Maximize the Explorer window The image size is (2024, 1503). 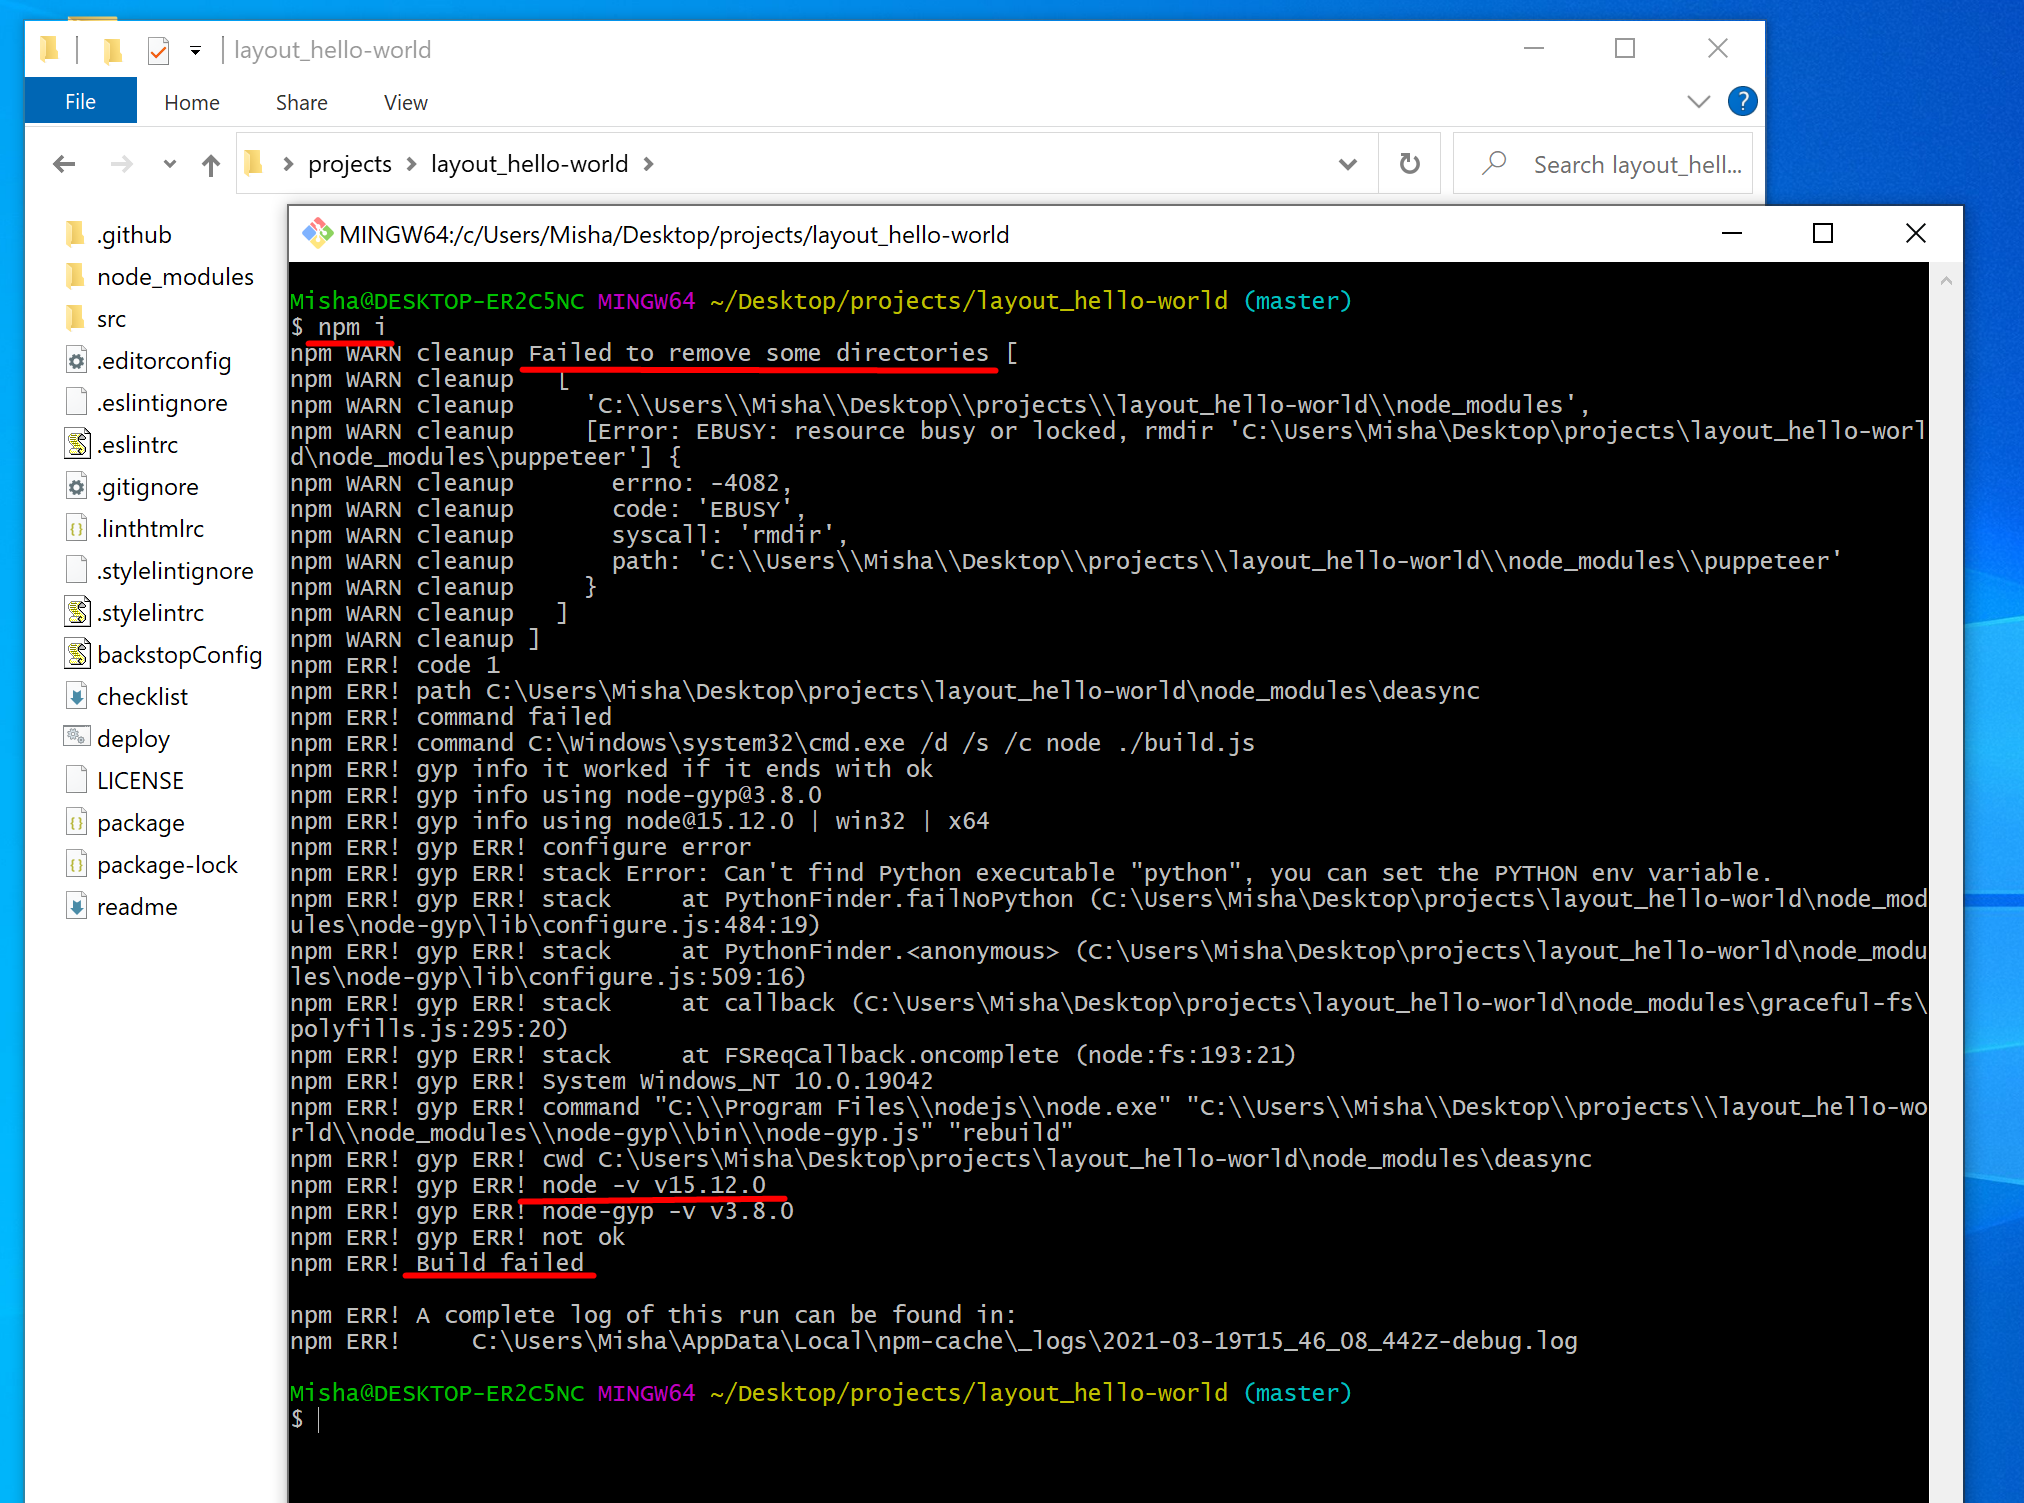(1625, 48)
